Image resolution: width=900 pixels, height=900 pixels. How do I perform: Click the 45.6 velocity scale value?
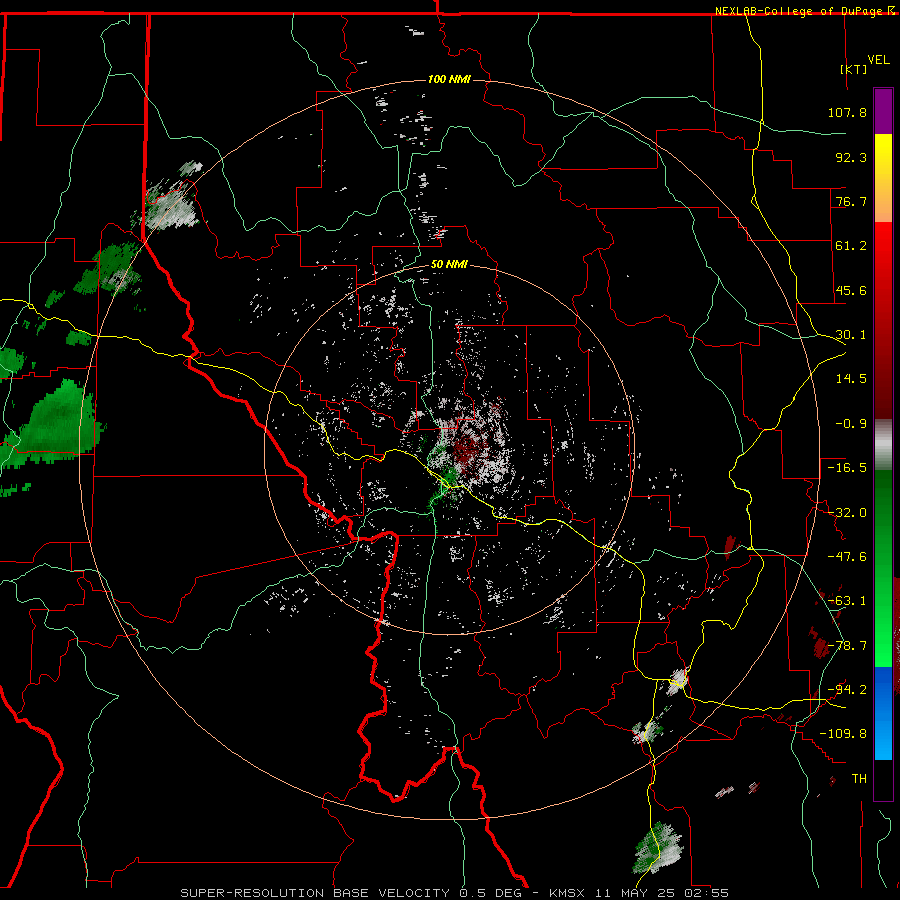click(x=851, y=290)
